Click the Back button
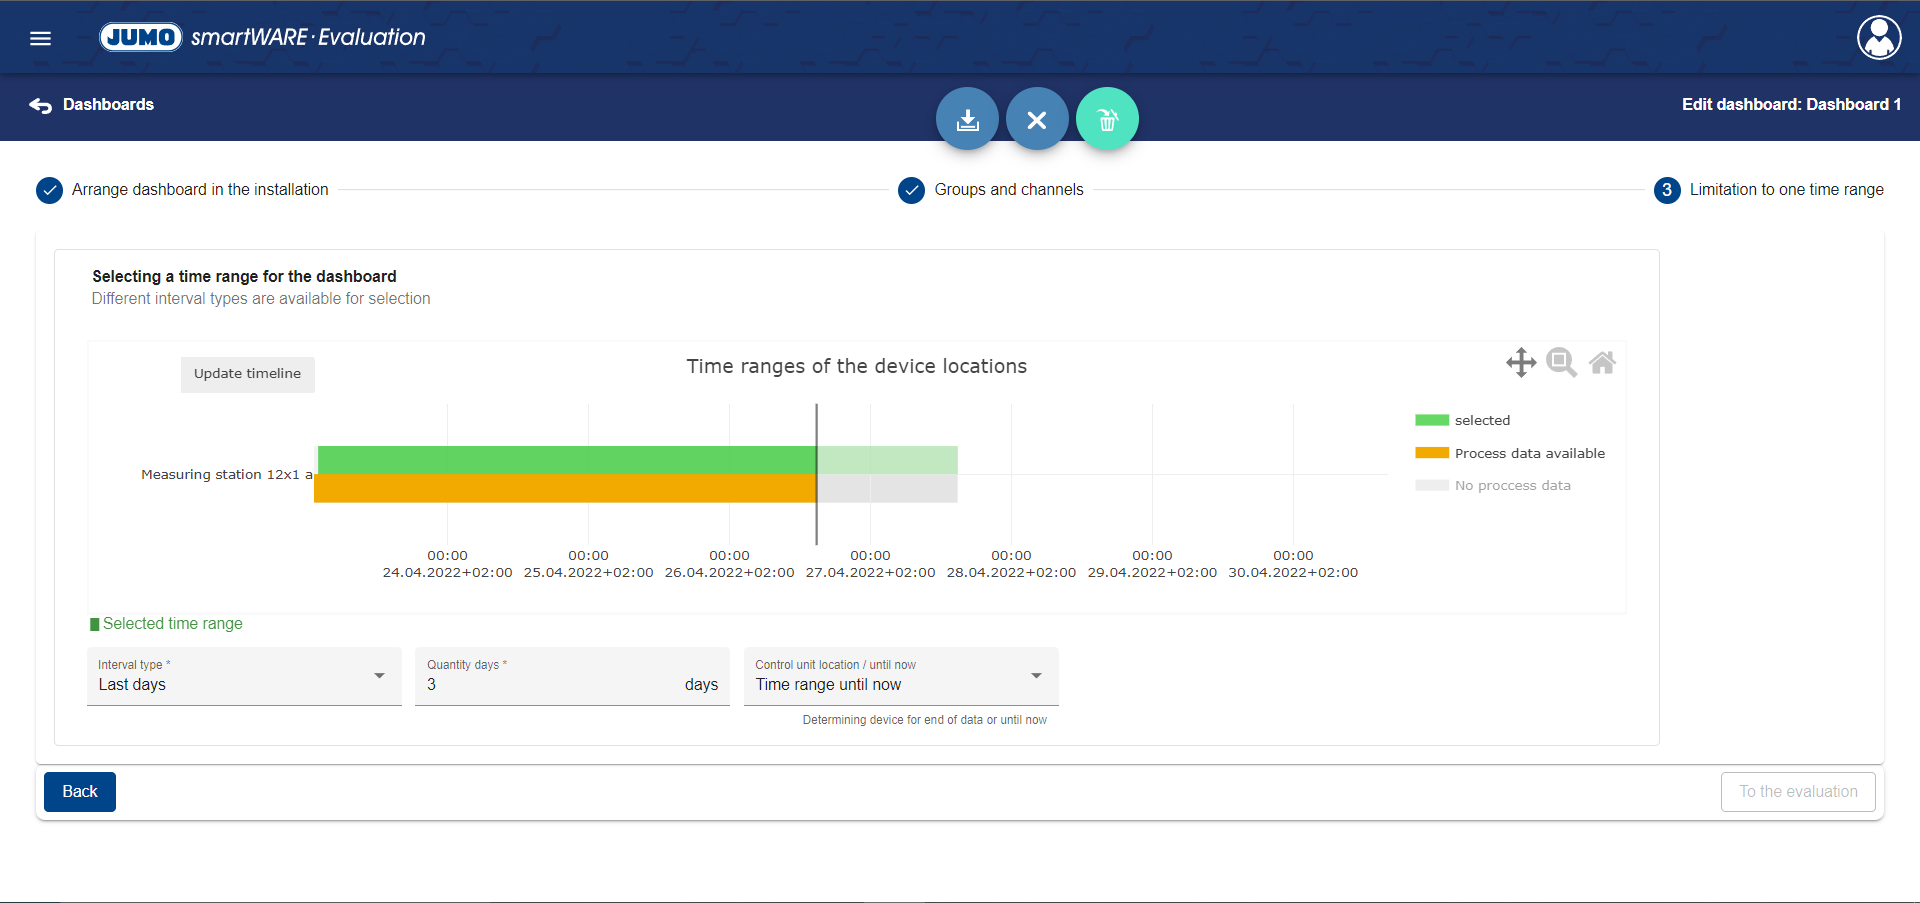Screen dimensions: 1920x903 80,792
